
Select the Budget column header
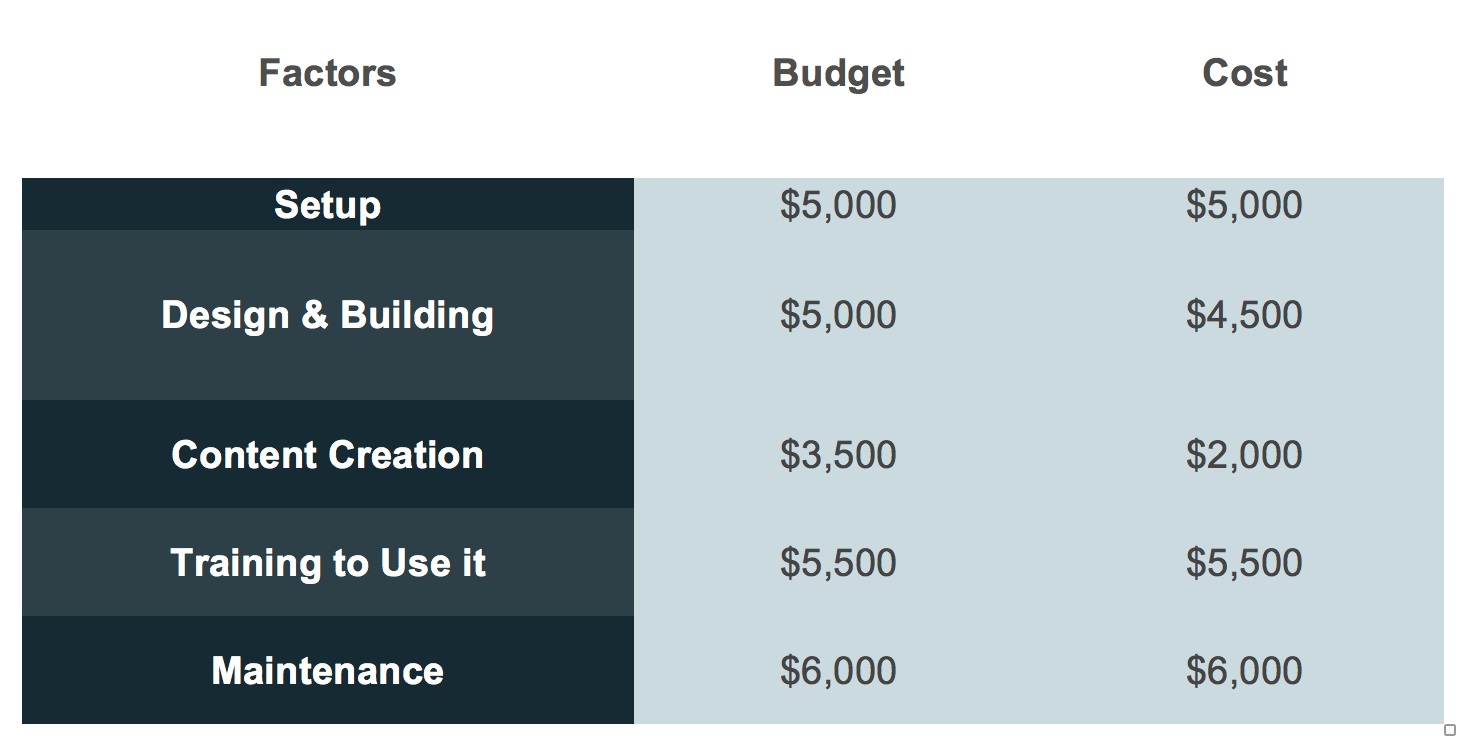(x=838, y=73)
